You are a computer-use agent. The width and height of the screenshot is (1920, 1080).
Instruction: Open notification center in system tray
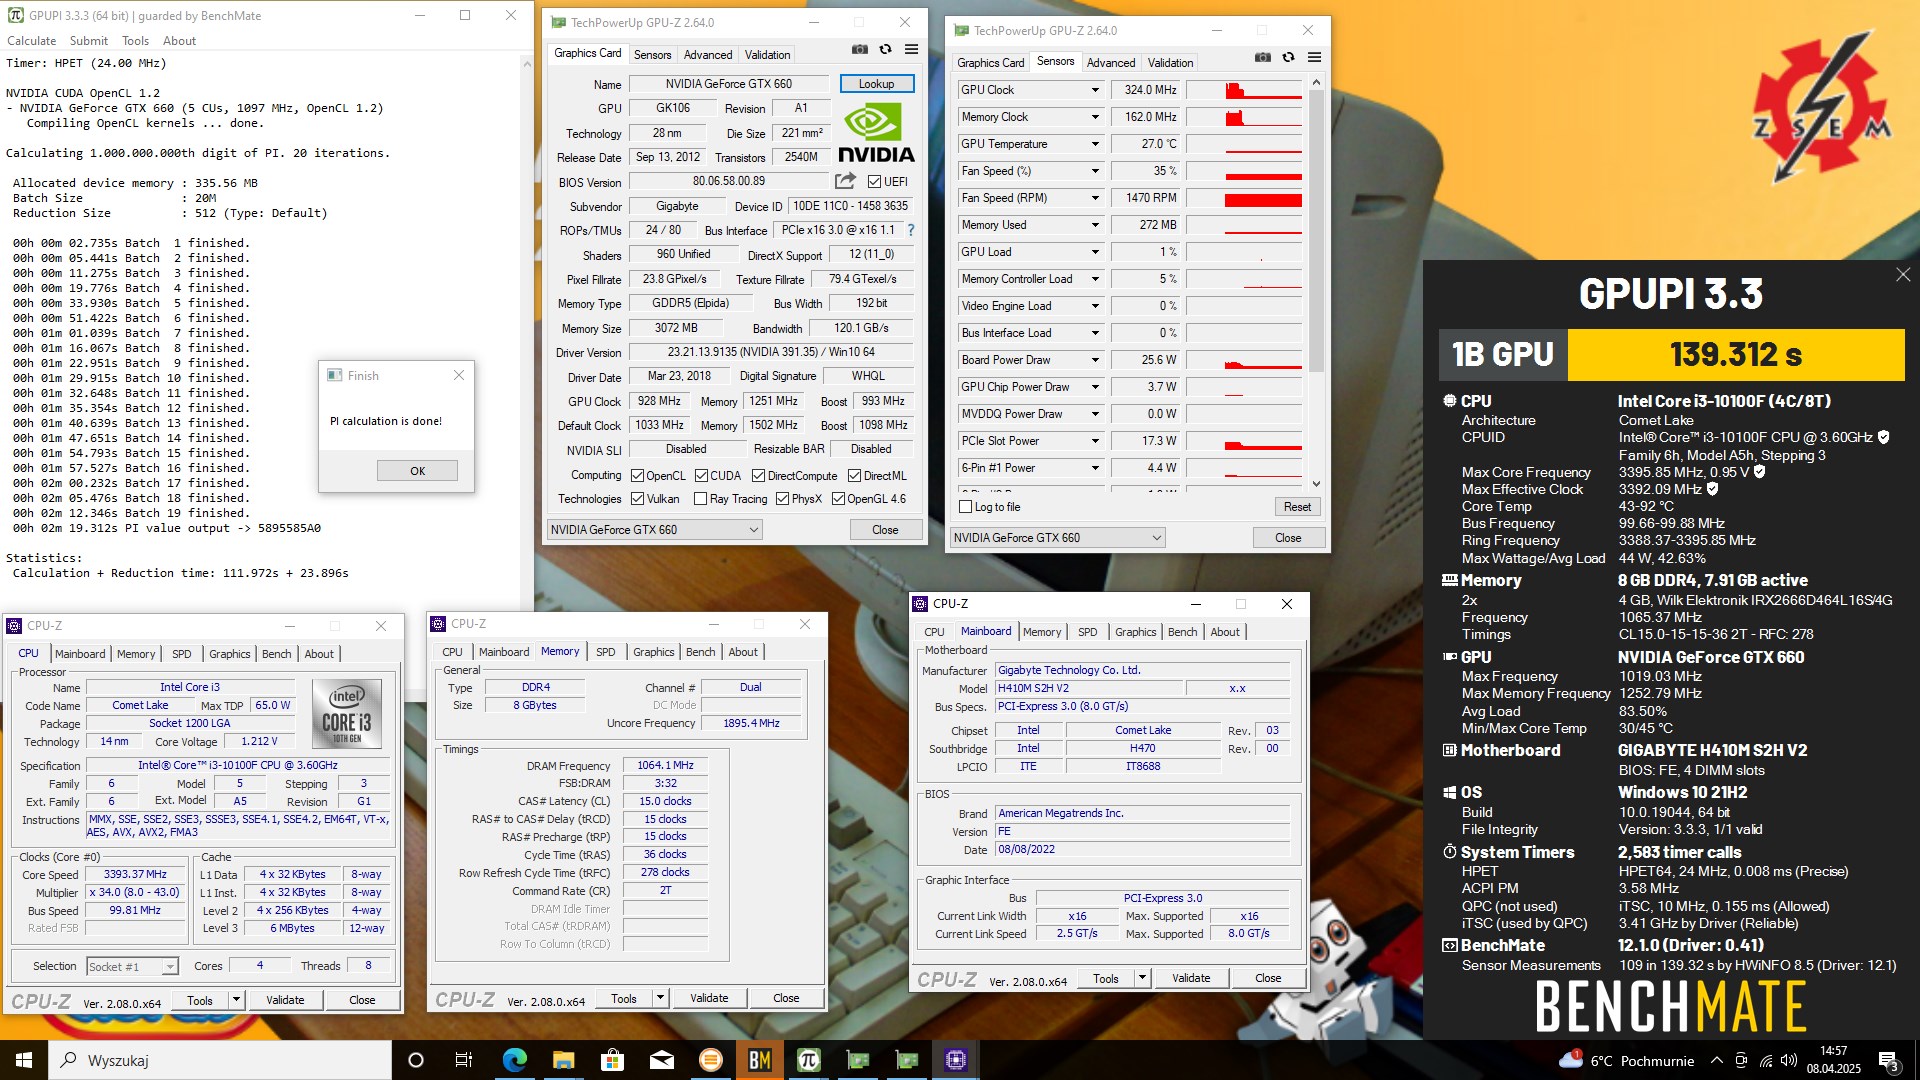[x=1888, y=1060]
